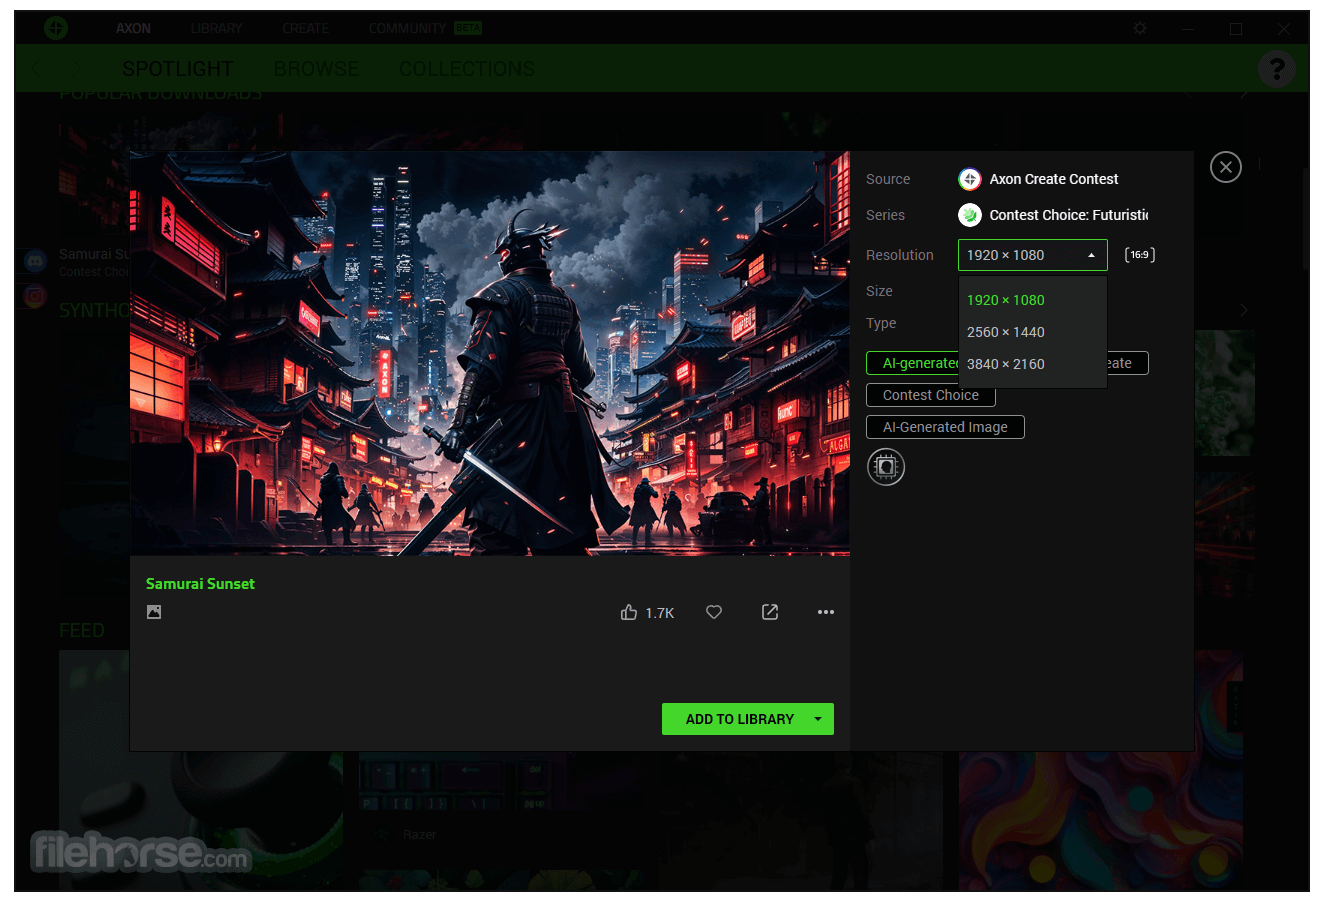
Task: Like the Samurai Sunset wallpaper with thumbs up
Action: click(x=629, y=612)
